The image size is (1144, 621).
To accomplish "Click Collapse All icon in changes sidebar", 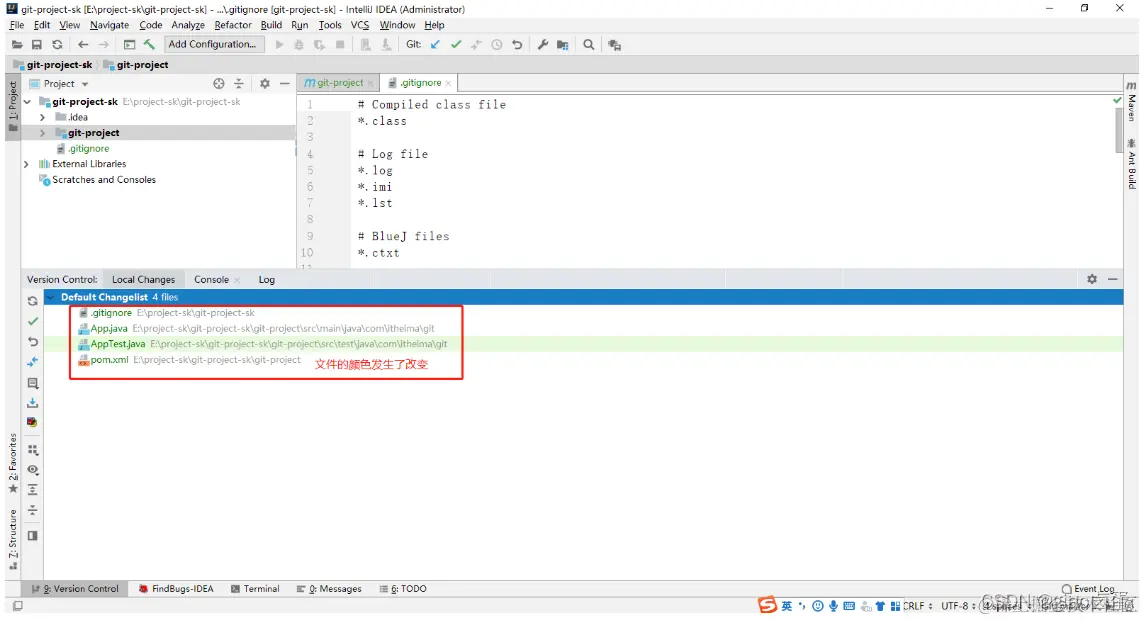I will pyautogui.click(x=33, y=510).
